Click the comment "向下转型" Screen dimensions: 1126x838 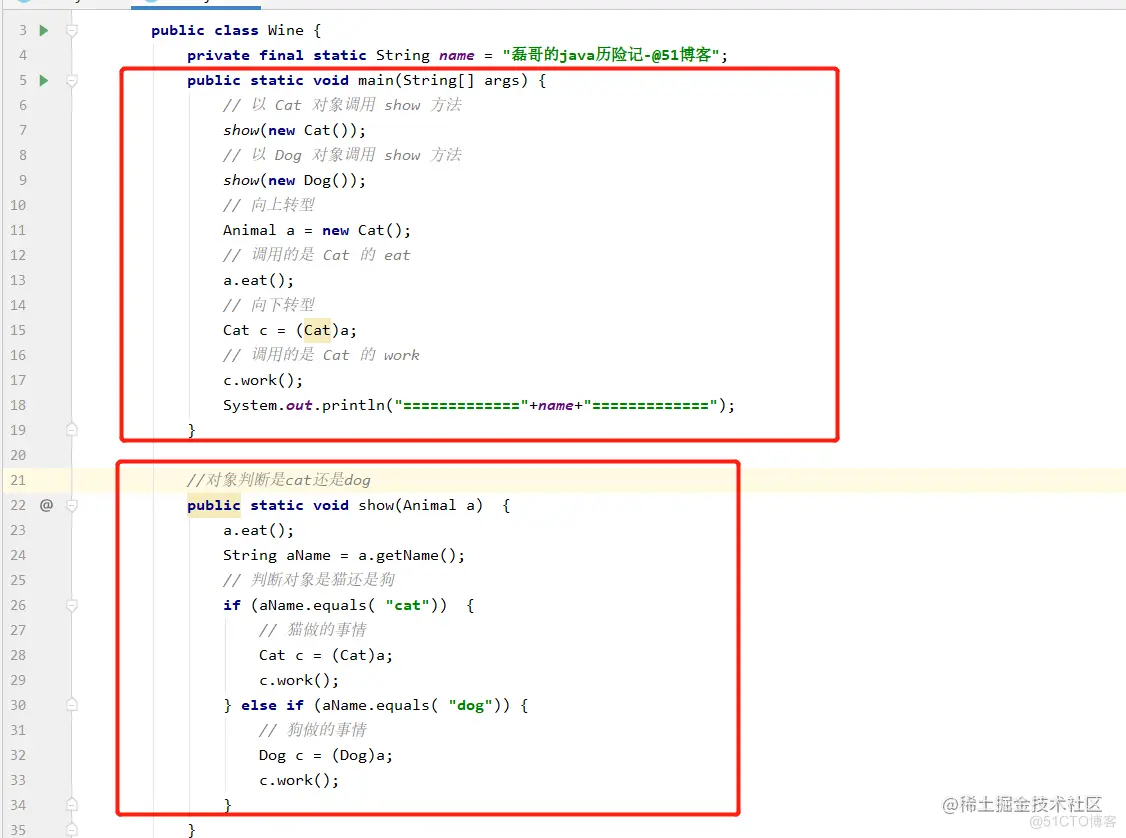[269, 305]
